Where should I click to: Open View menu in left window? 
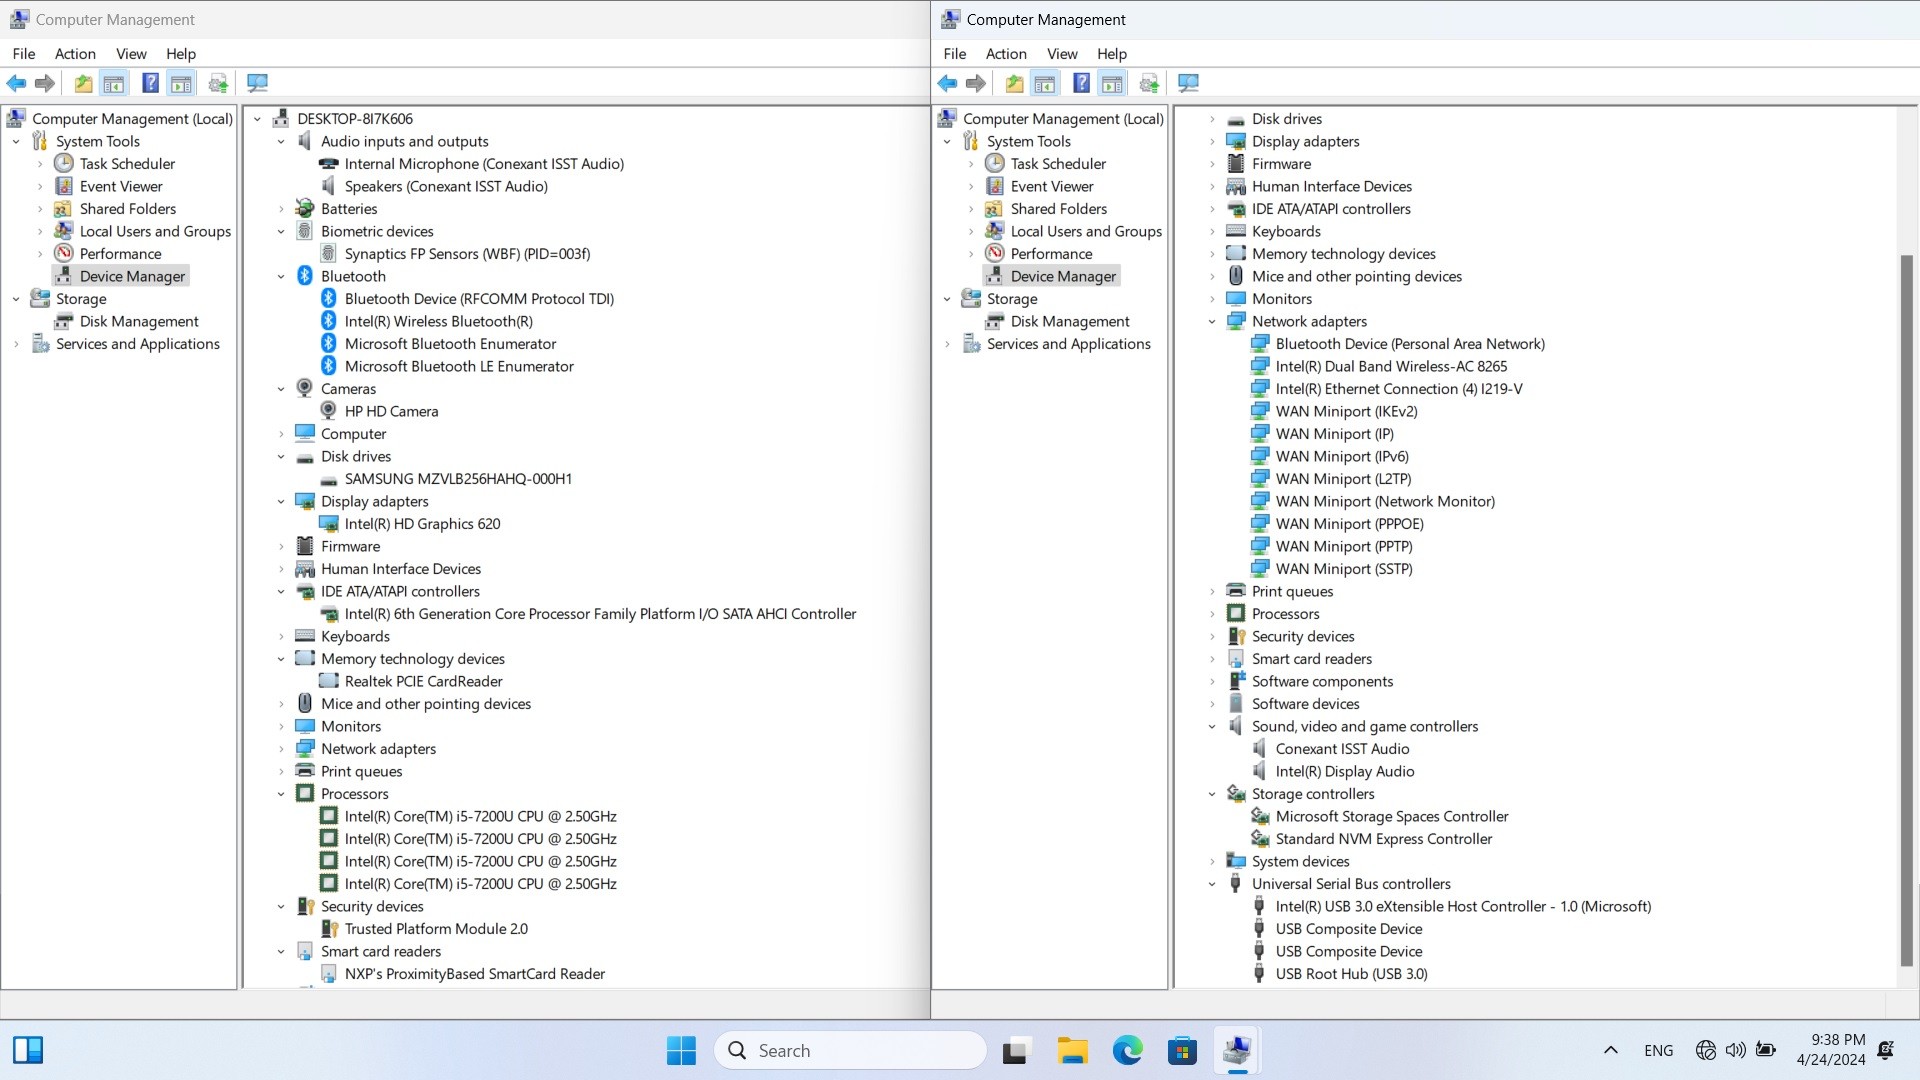(x=131, y=54)
